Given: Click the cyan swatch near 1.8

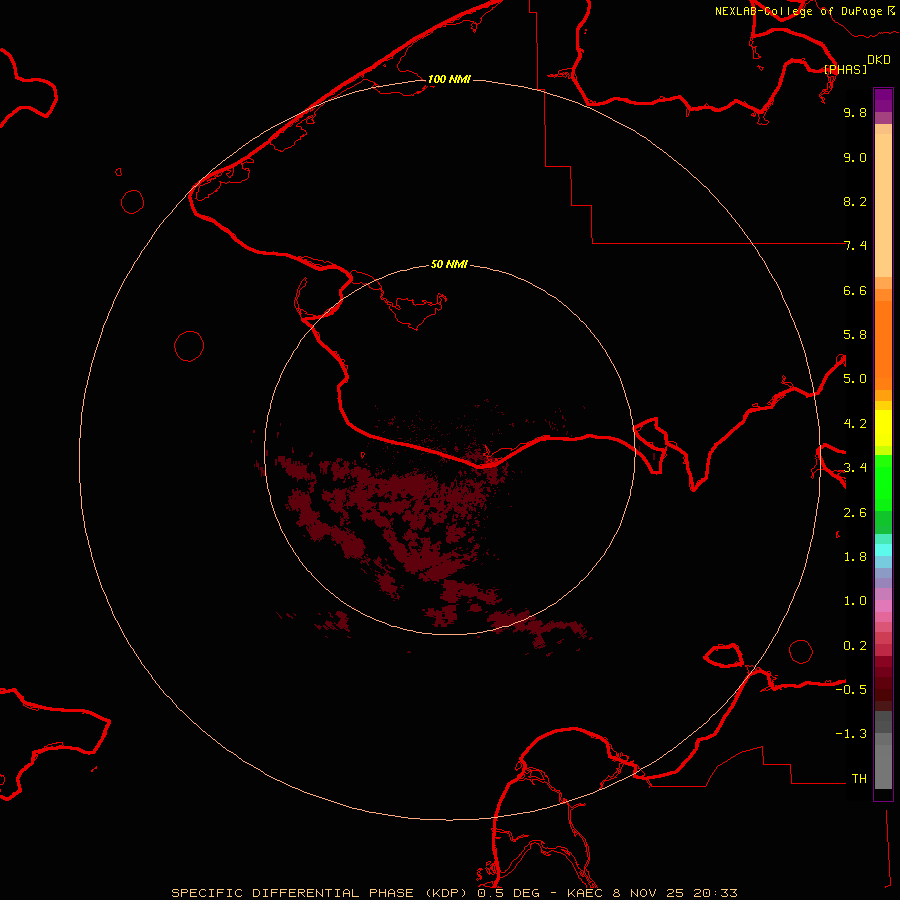Looking at the screenshot, I should coord(883,549).
